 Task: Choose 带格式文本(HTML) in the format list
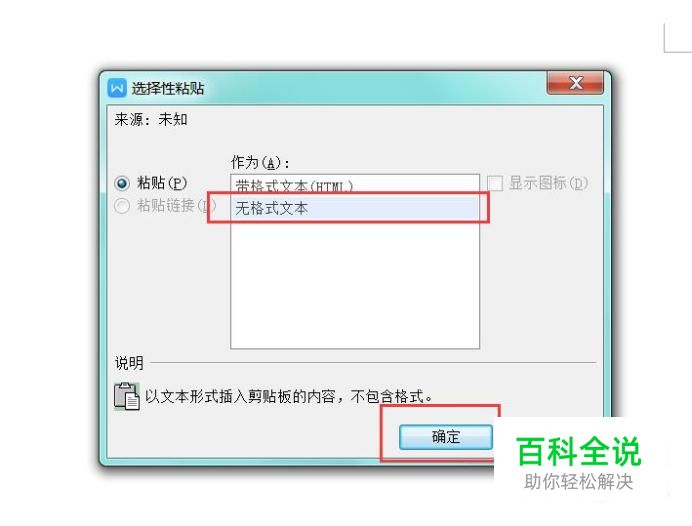pos(355,186)
